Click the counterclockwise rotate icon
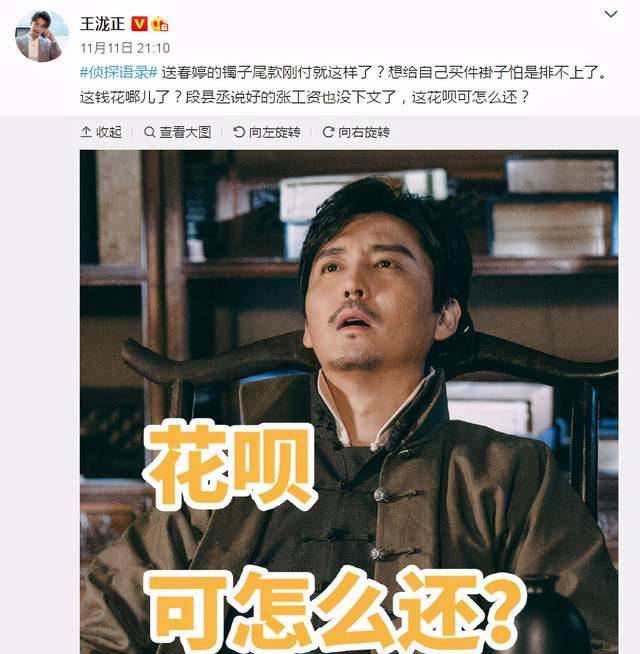Screen dimensions: 640x654 [x=239, y=132]
